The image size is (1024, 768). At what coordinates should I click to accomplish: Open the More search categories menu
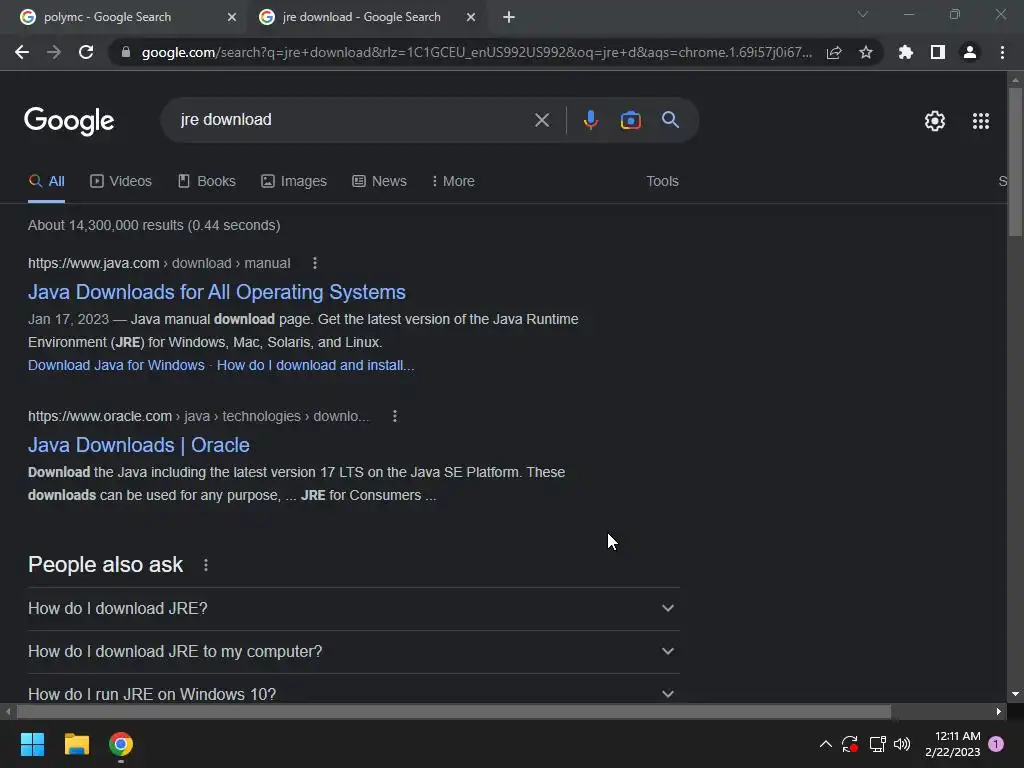[453, 181]
